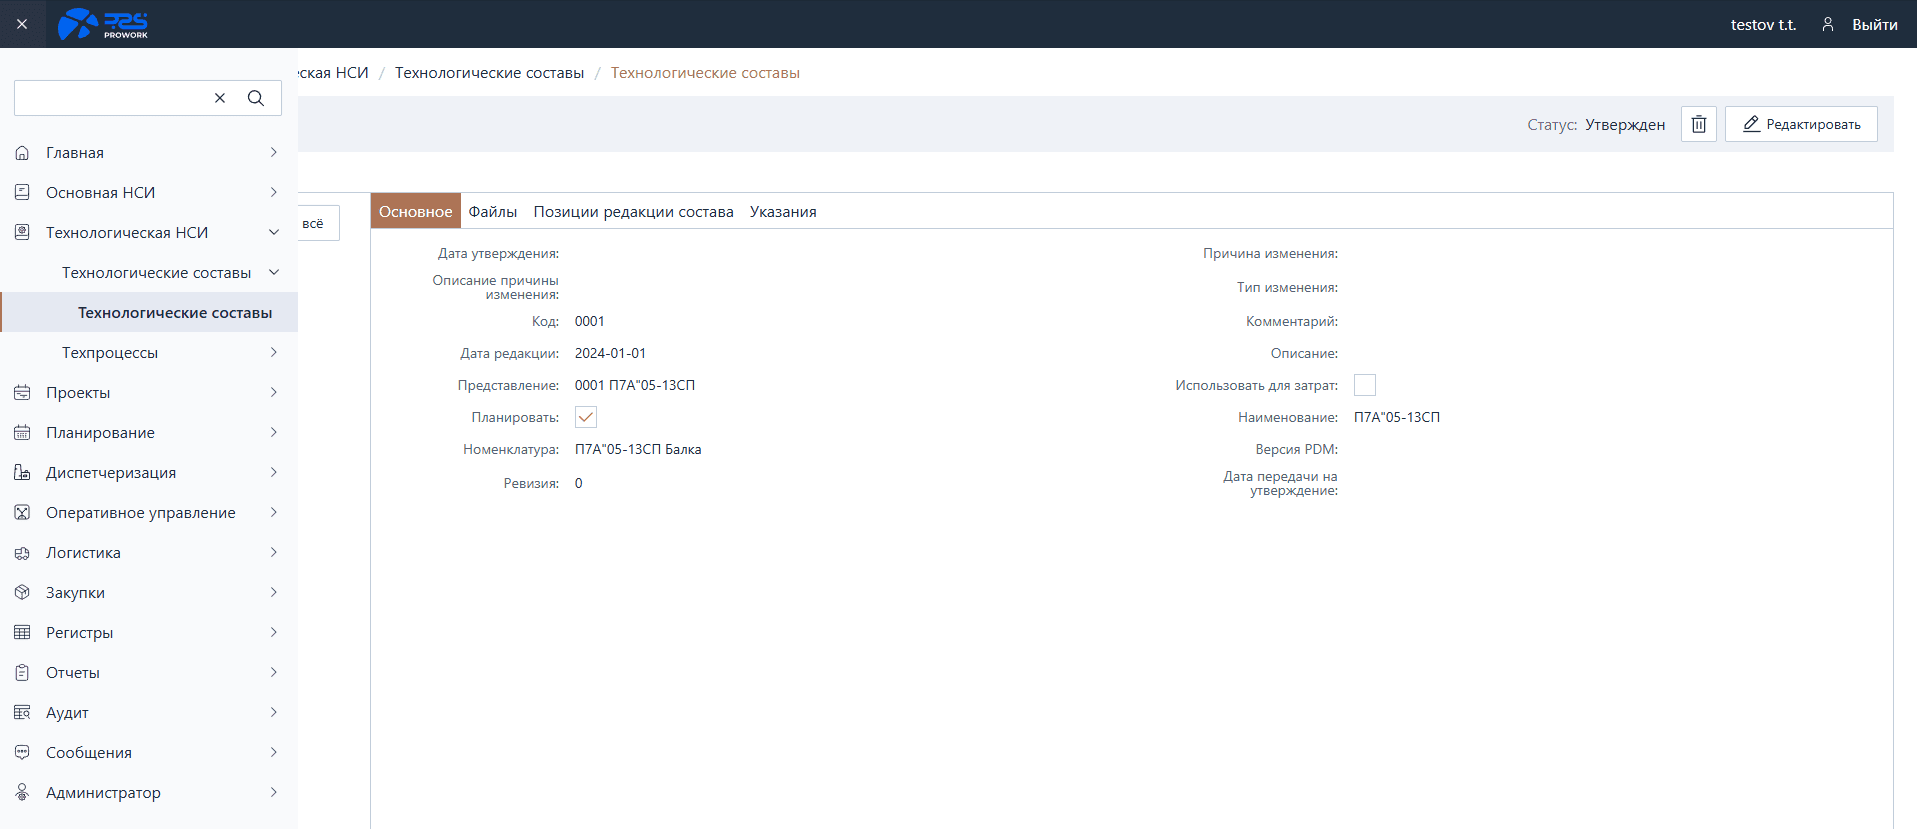Open the Указания tab
Viewport: 1917px width, 829px height.
pyautogui.click(x=783, y=211)
